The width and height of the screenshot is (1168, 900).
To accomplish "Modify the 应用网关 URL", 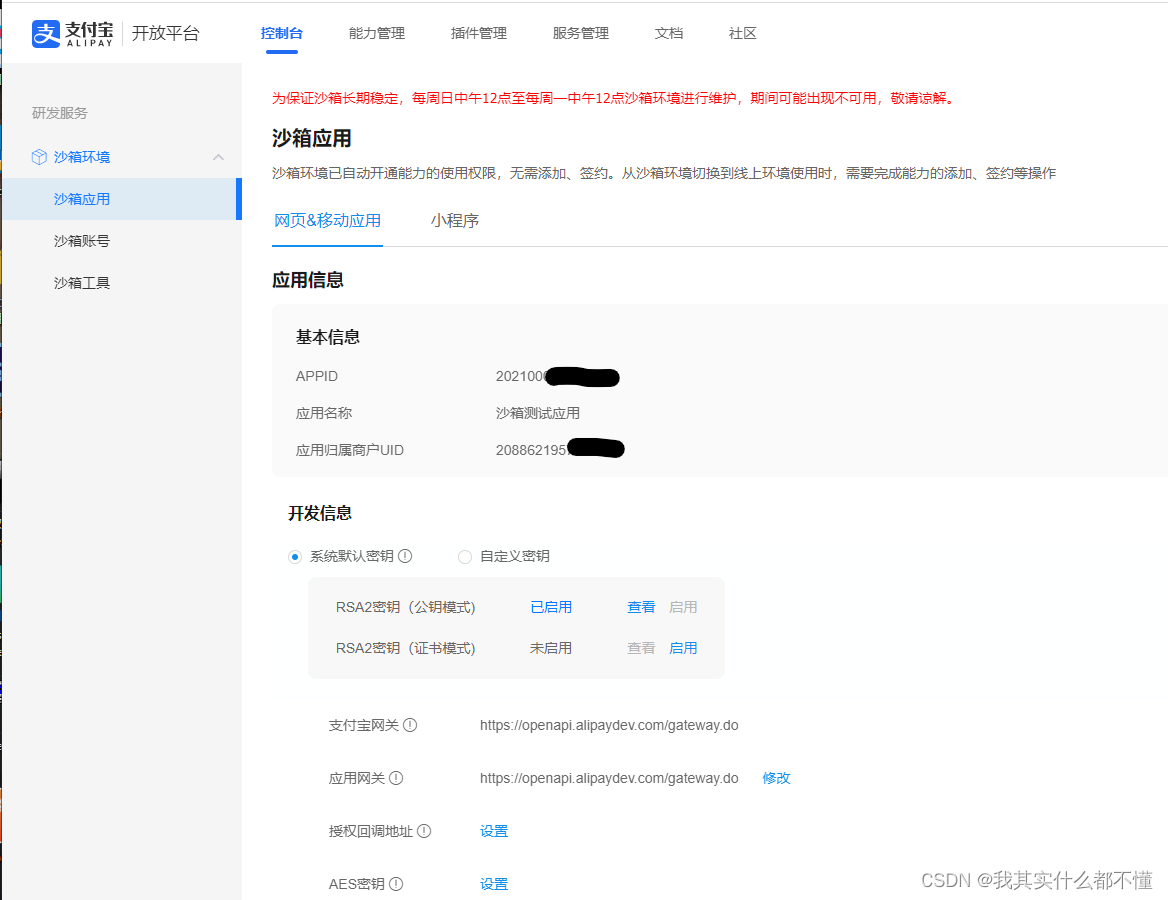I will (776, 778).
